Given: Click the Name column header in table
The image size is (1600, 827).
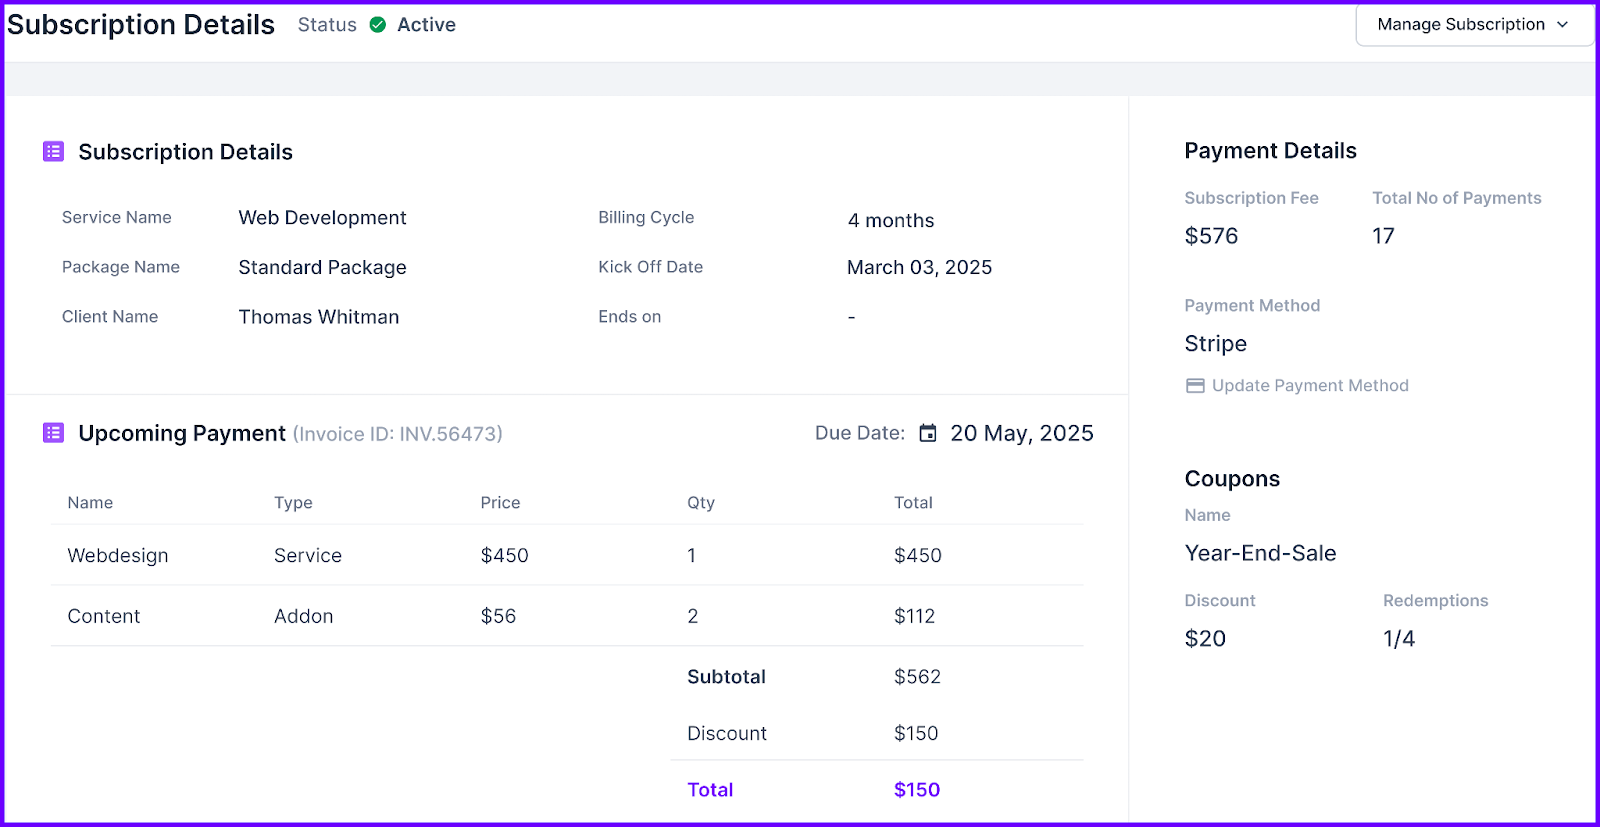Looking at the screenshot, I should click(x=90, y=503).
